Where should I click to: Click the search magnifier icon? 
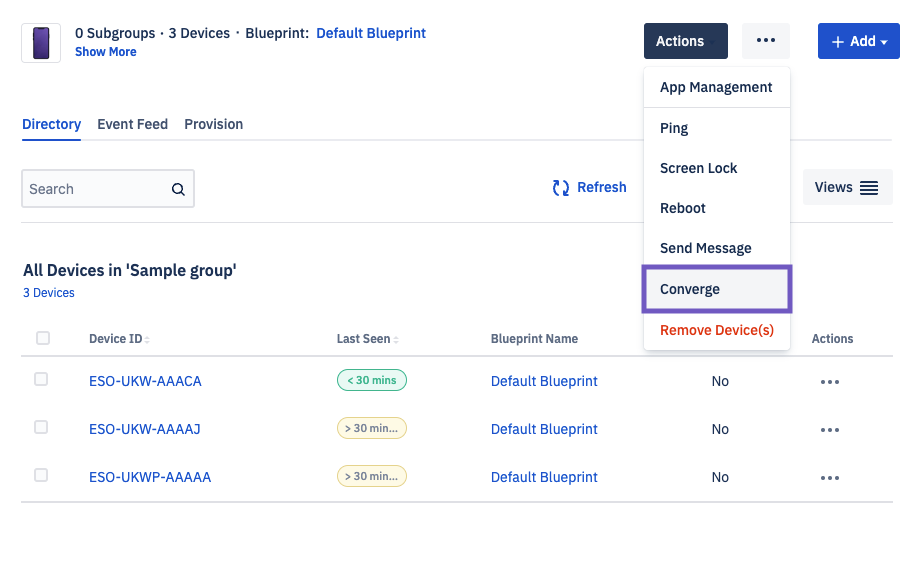[178, 189]
